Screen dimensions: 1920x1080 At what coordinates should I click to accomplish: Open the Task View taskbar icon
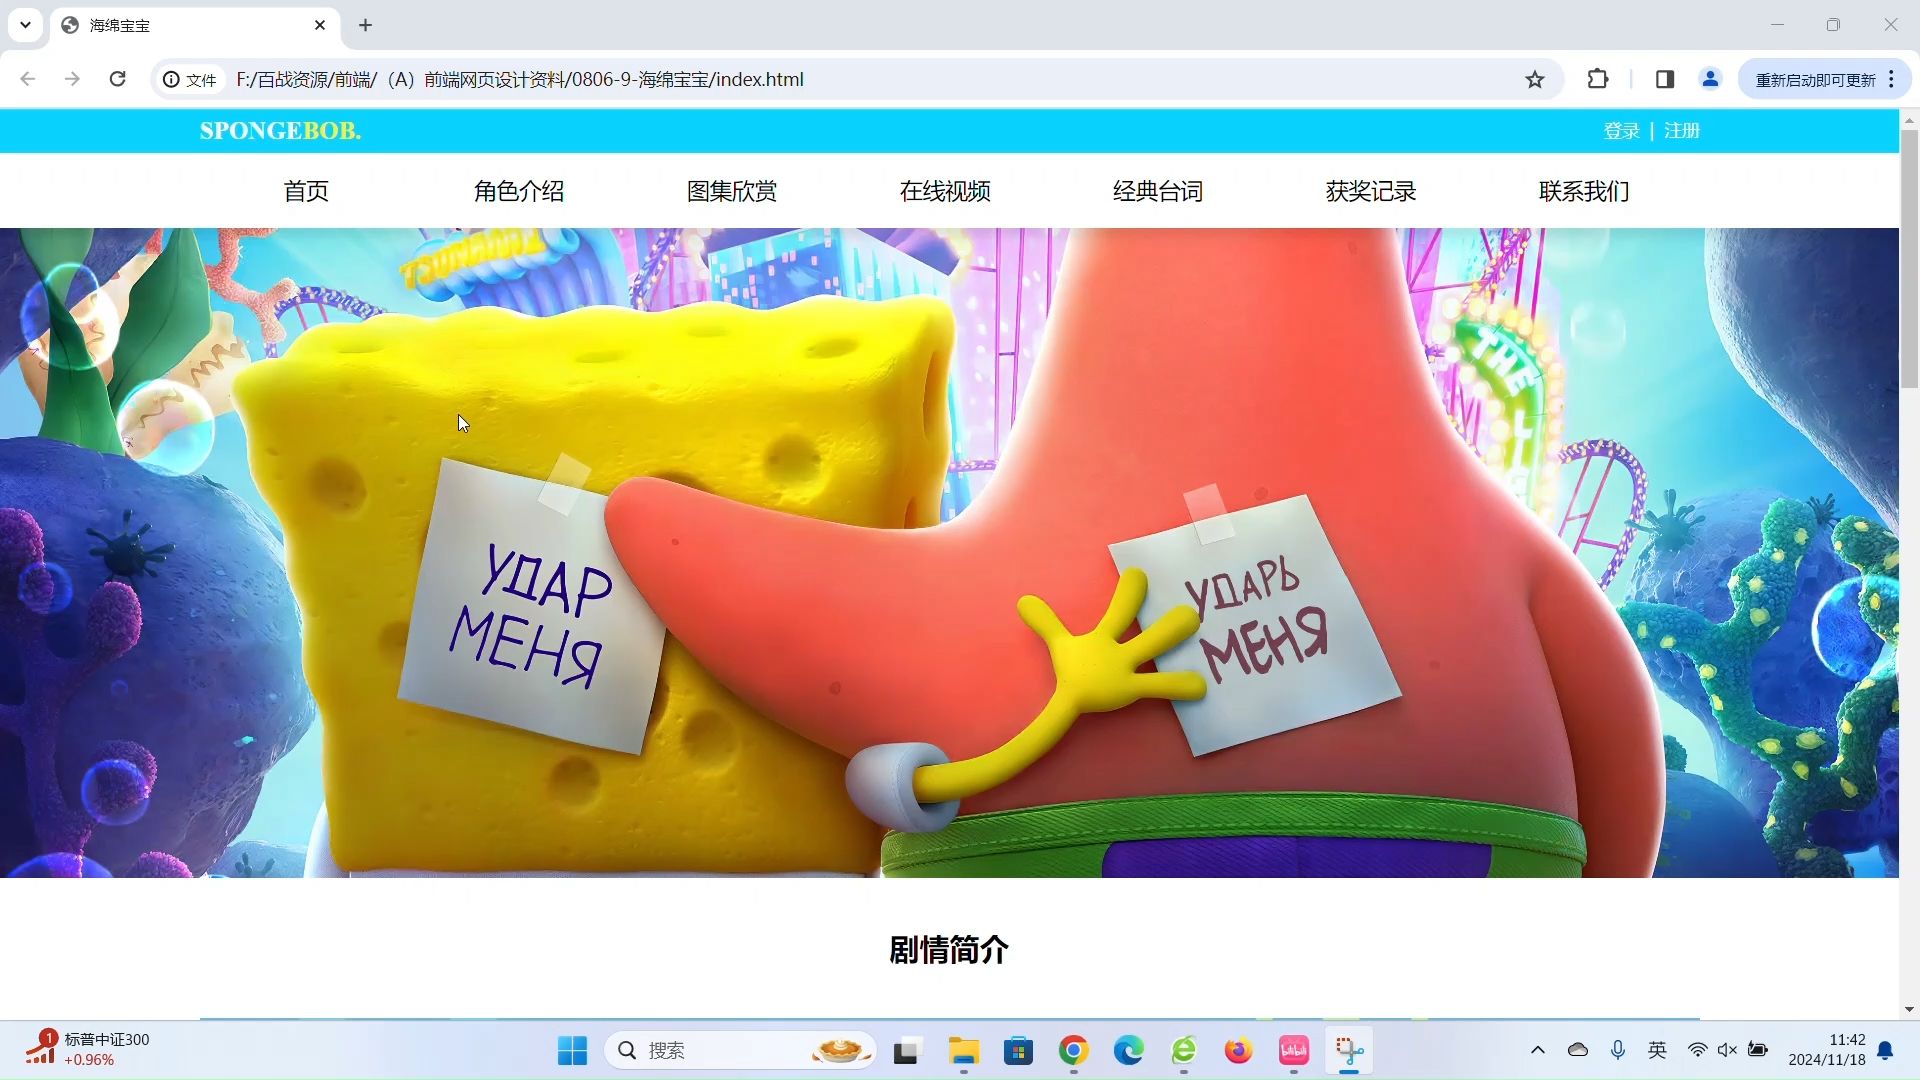pos(906,1051)
